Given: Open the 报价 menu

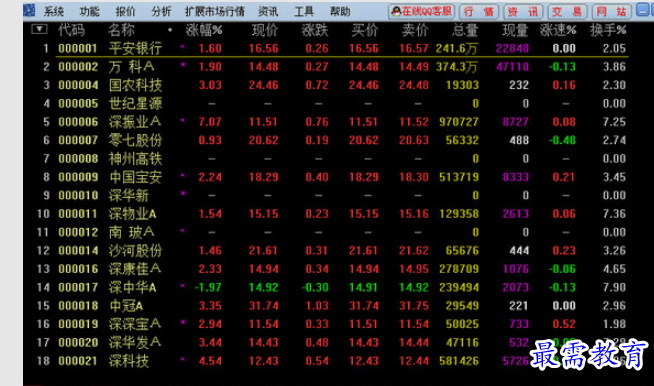Looking at the screenshot, I should coord(126,12).
